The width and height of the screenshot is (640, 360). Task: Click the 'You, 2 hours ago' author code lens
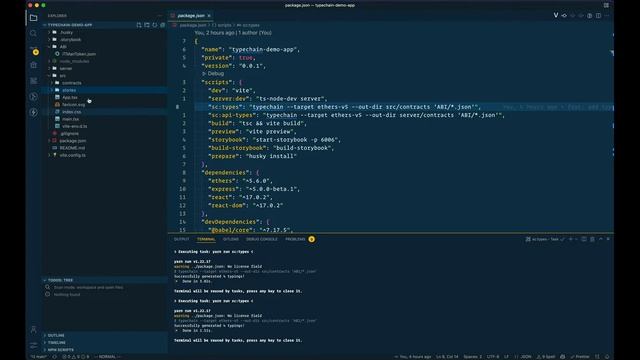[x=233, y=33]
